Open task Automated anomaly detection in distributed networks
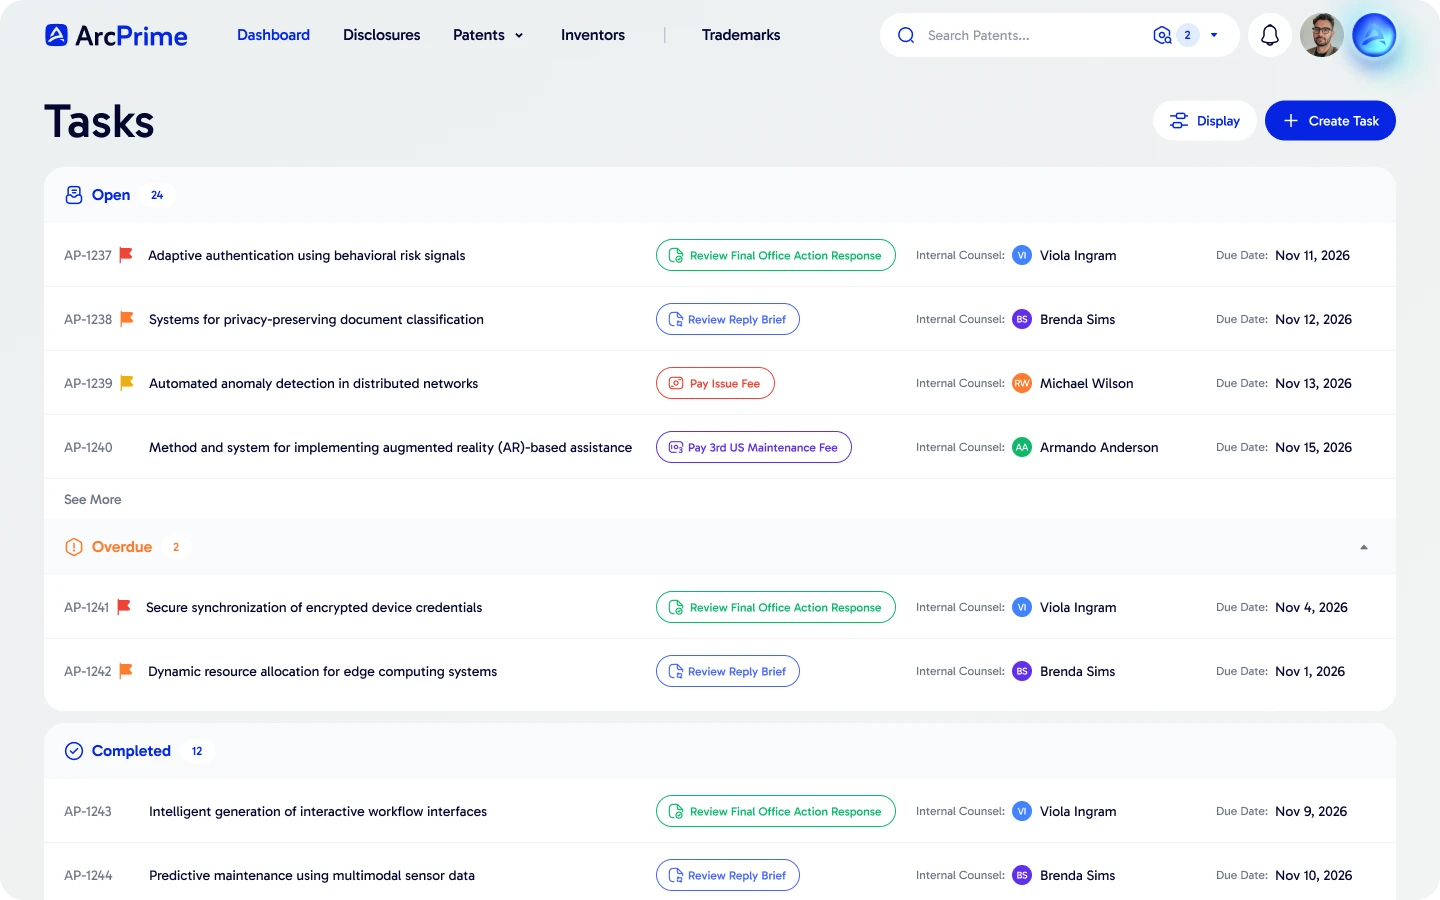 (313, 383)
